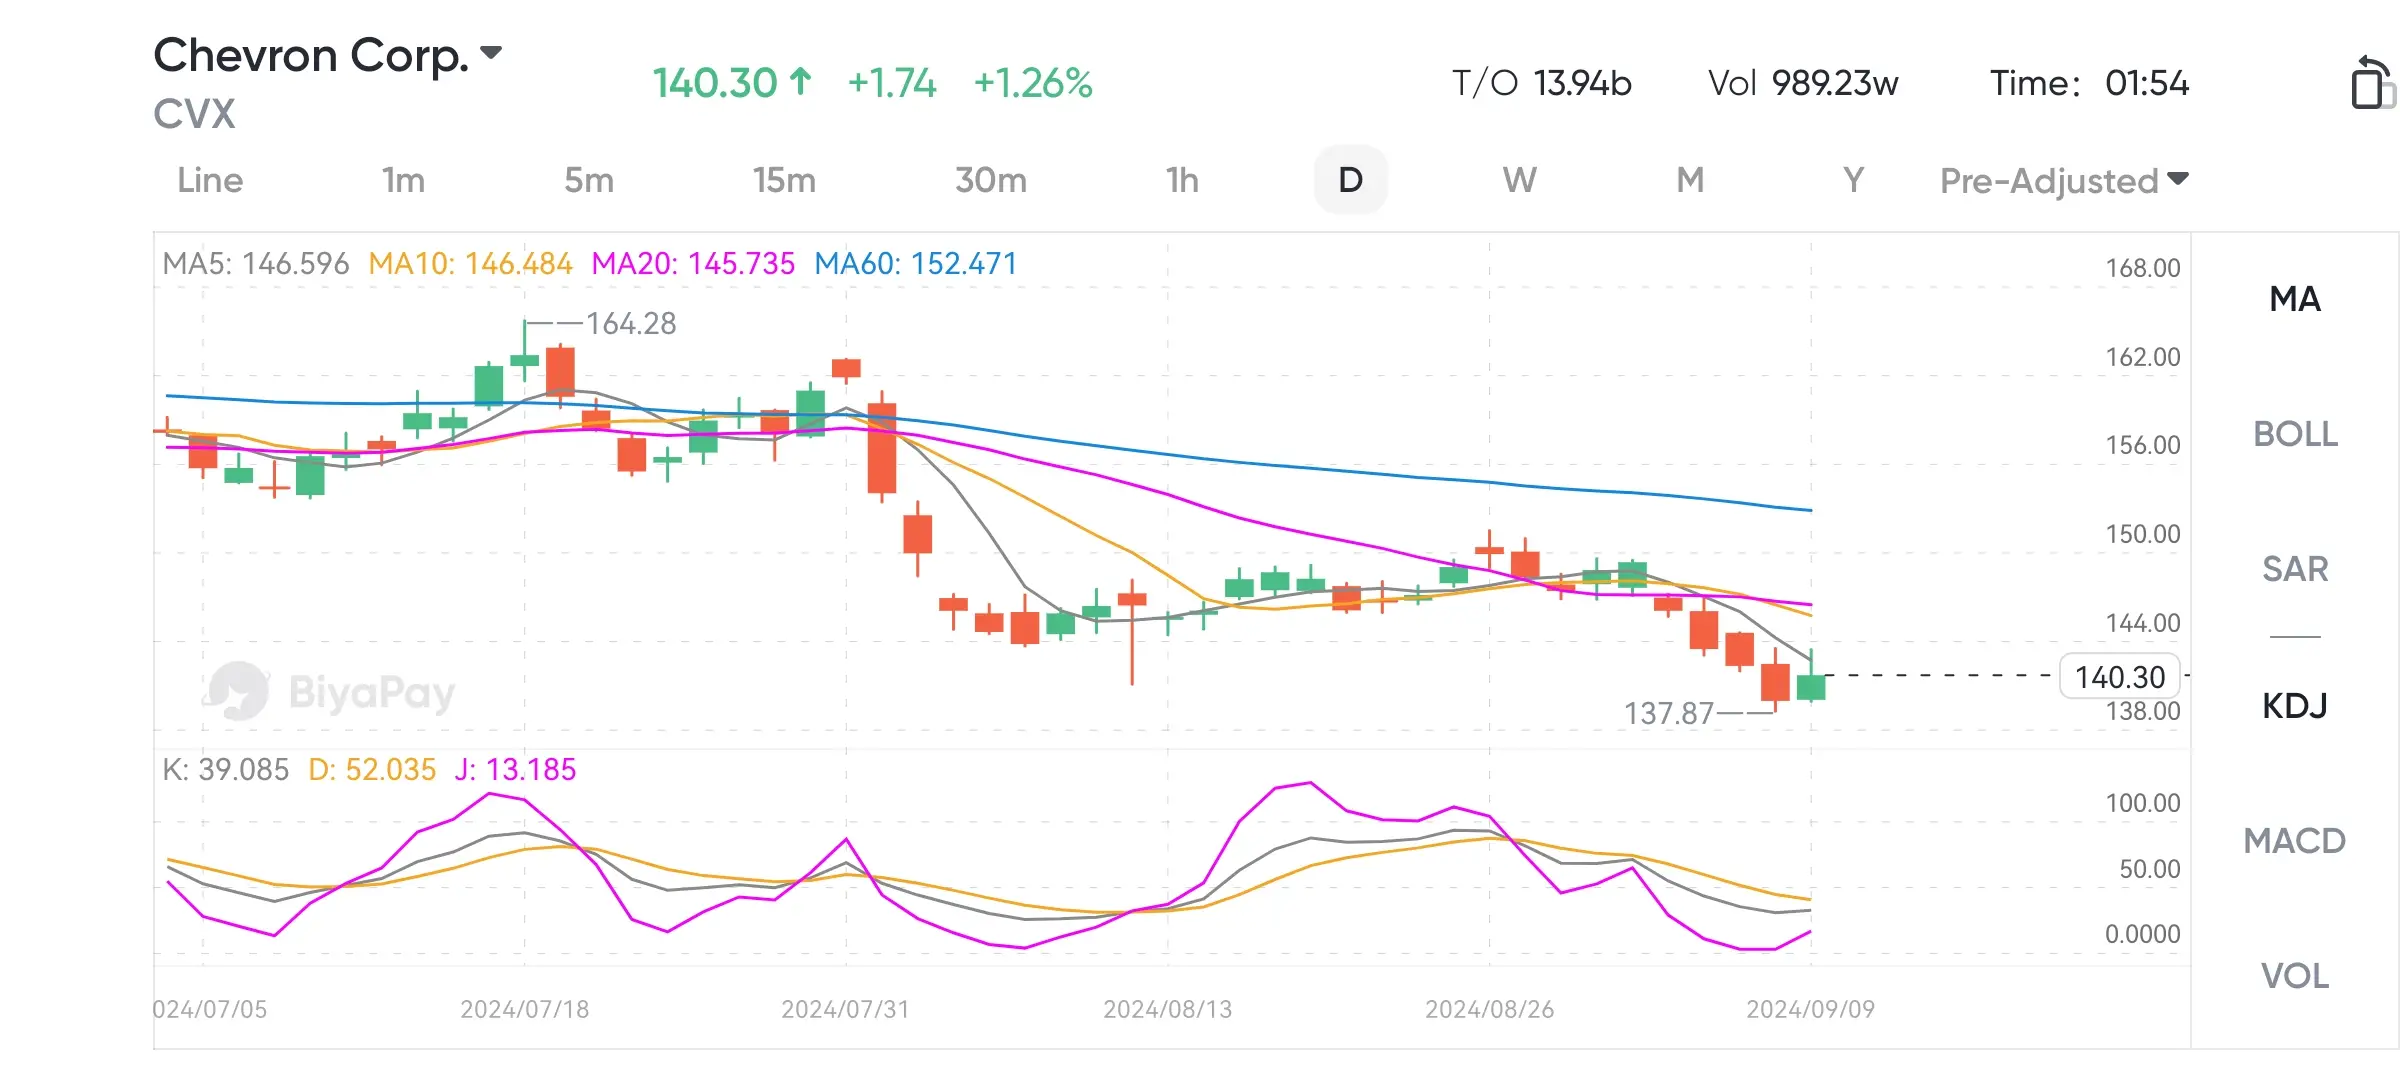The image size is (2400, 1080).
Task: Select the D daily timeframe
Action: coord(1350,180)
